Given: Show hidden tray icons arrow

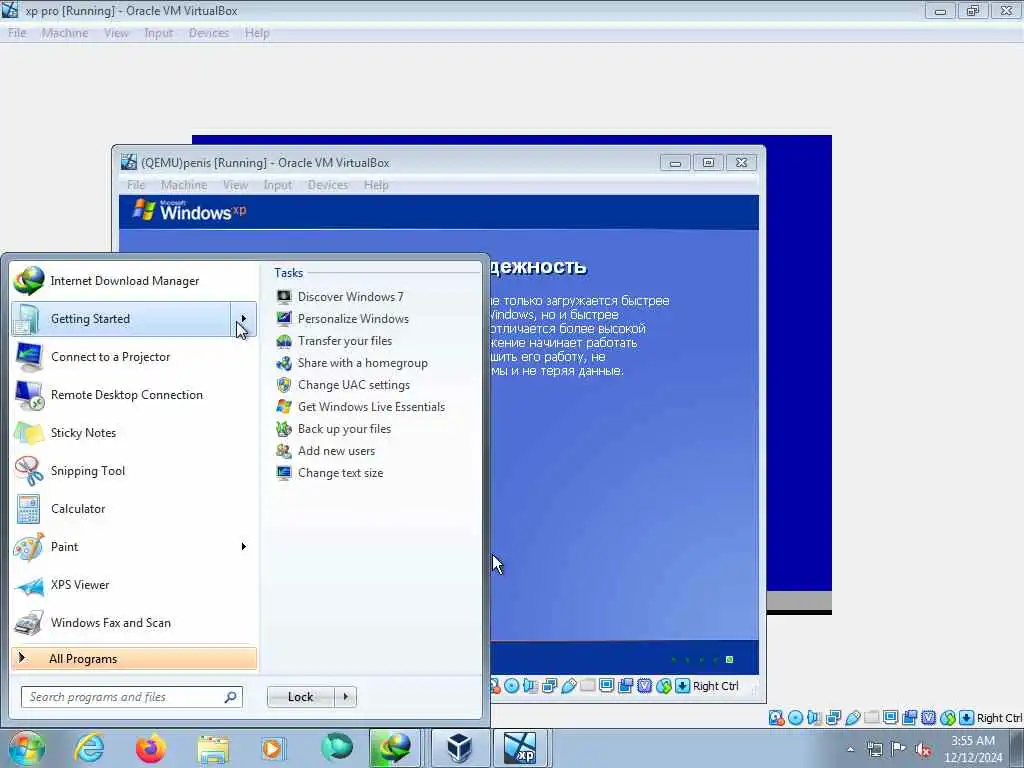Looking at the screenshot, I should 850,749.
